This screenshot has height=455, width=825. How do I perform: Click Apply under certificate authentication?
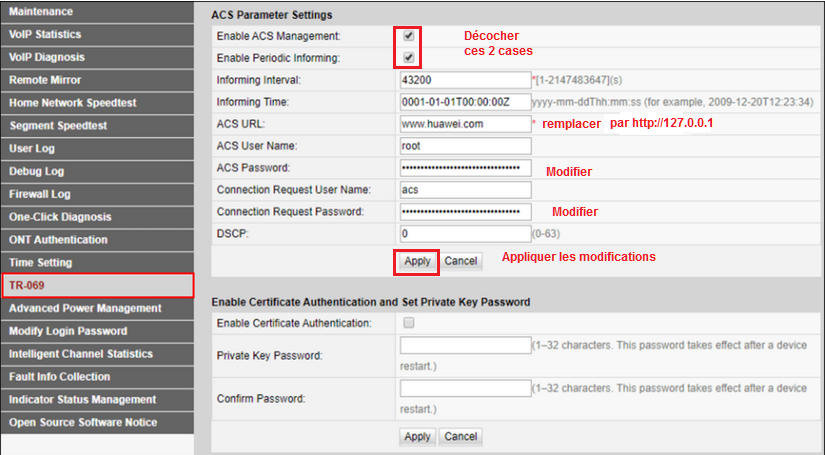pyautogui.click(x=417, y=437)
